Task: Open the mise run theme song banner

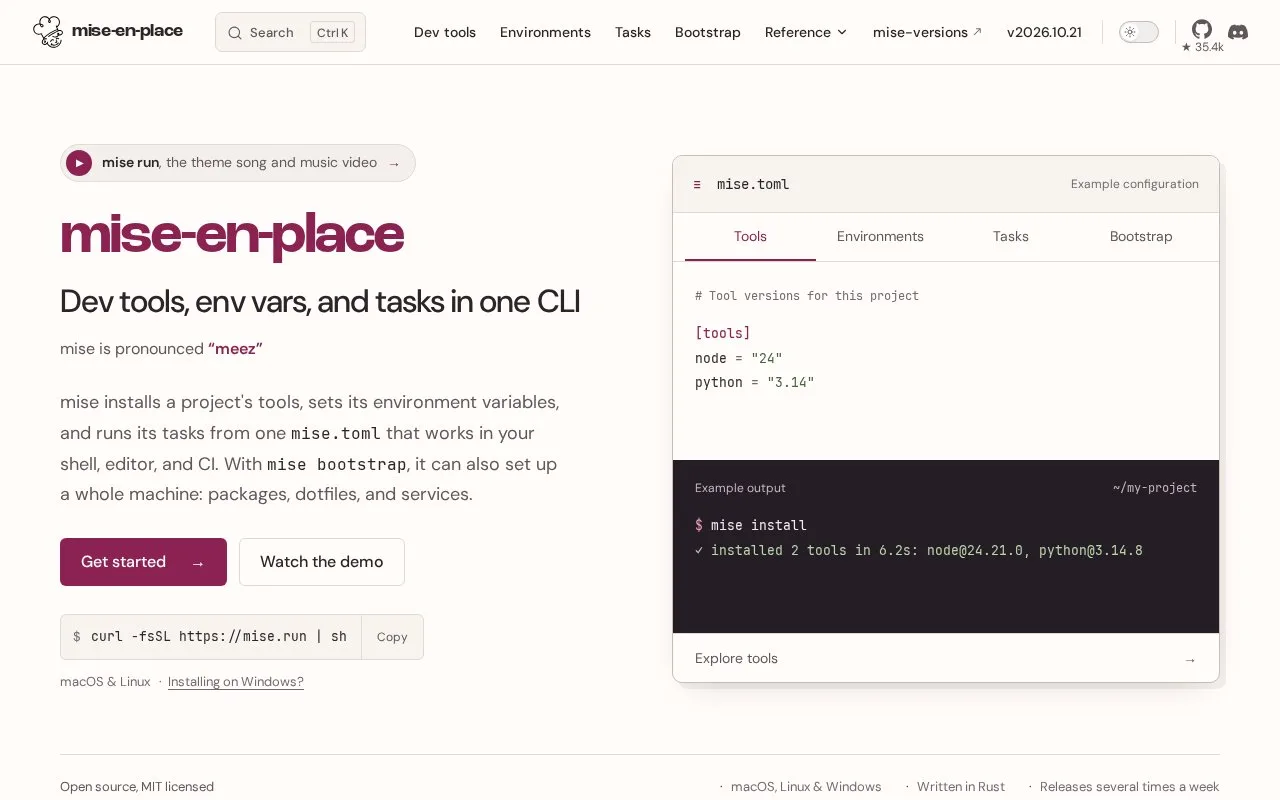Action: 238,163
